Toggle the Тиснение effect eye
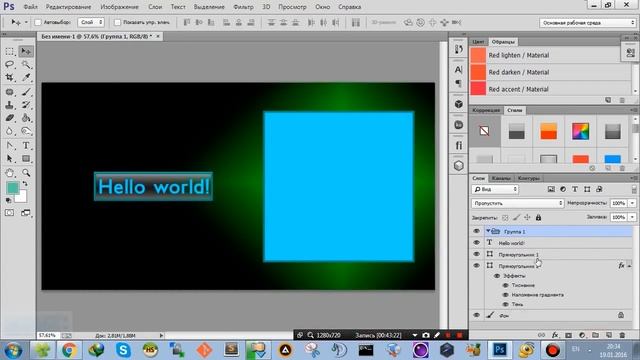 506,285
